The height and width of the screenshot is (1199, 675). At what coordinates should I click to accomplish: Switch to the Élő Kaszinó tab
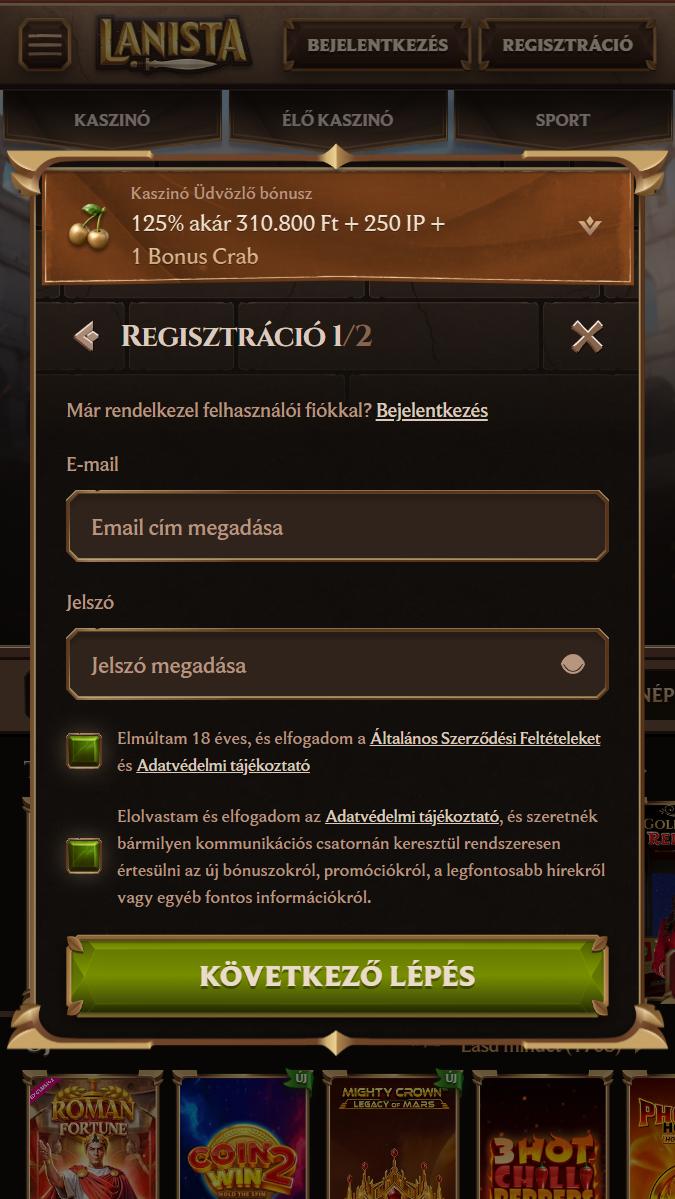pos(337,119)
